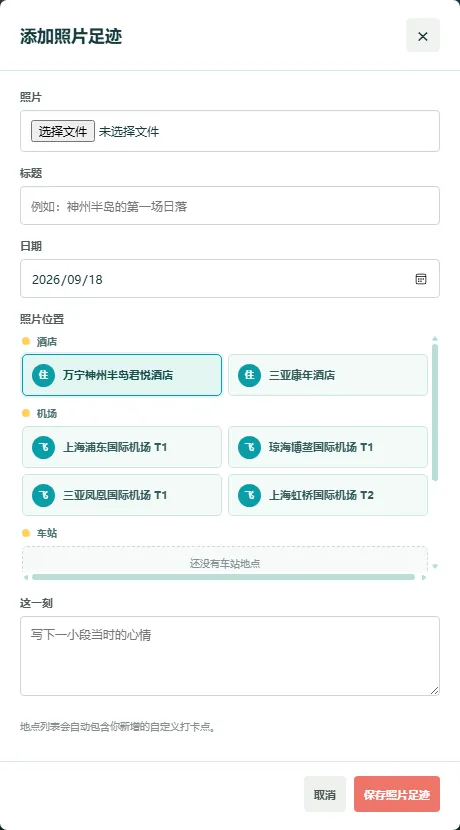Choose 琼海博鳌国际机场 T1 as photo location
460x830 pixels.
328,447
